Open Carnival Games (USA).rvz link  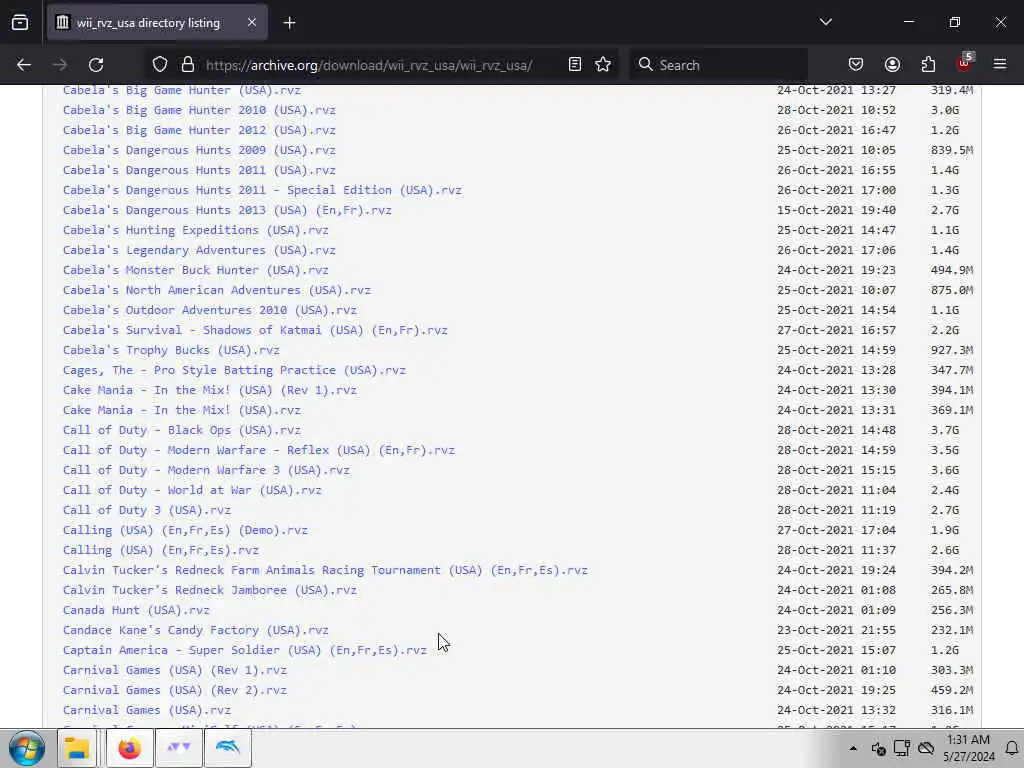tap(147, 710)
